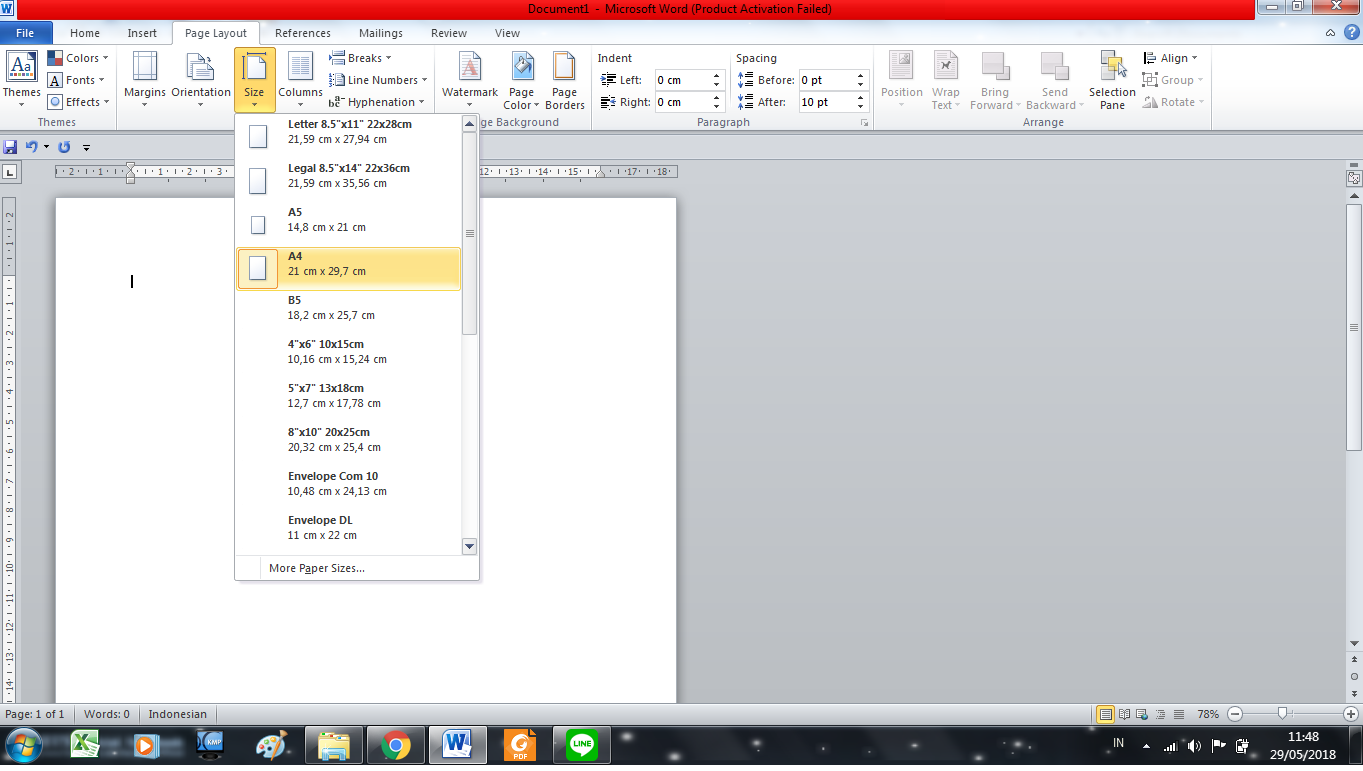Screen dimensions: 1363x771
Task: Open the Breaks dropdown
Action: [x=360, y=57]
